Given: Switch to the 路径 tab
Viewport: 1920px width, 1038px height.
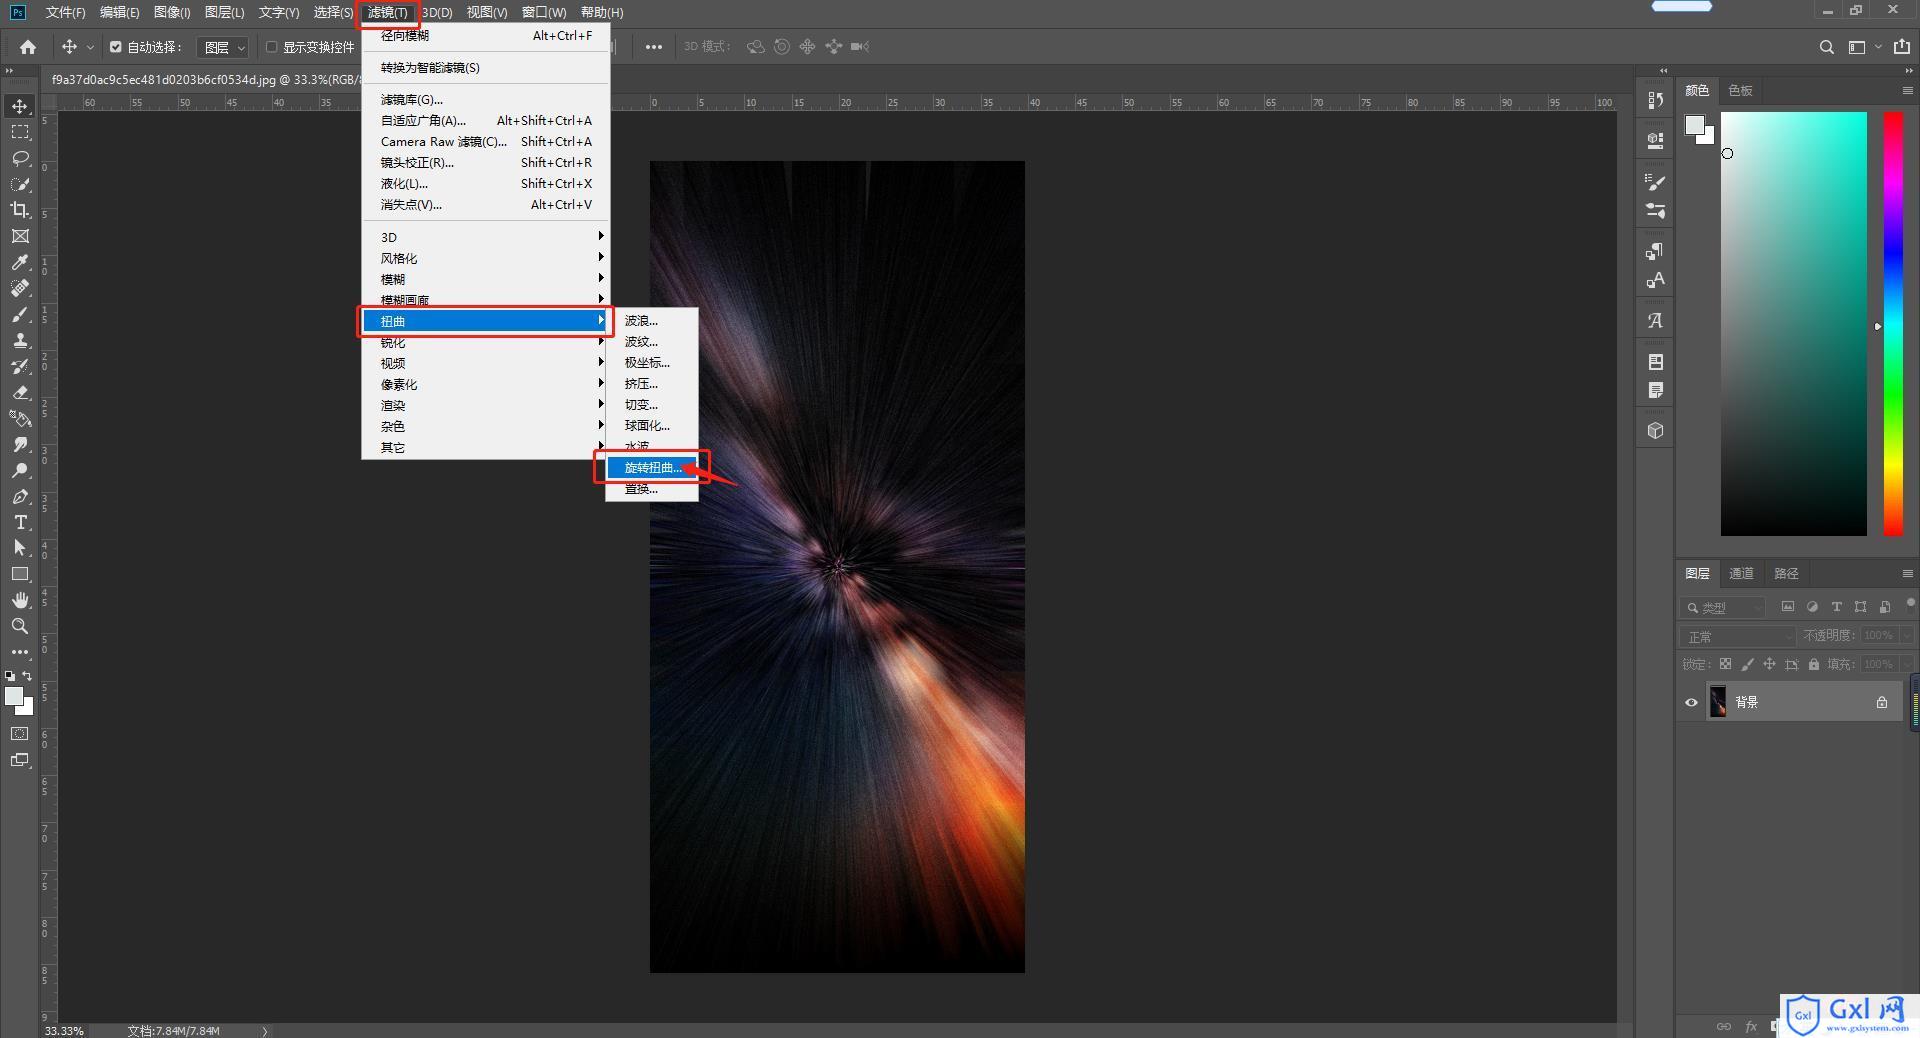Looking at the screenshot, I should (1786, 573).
